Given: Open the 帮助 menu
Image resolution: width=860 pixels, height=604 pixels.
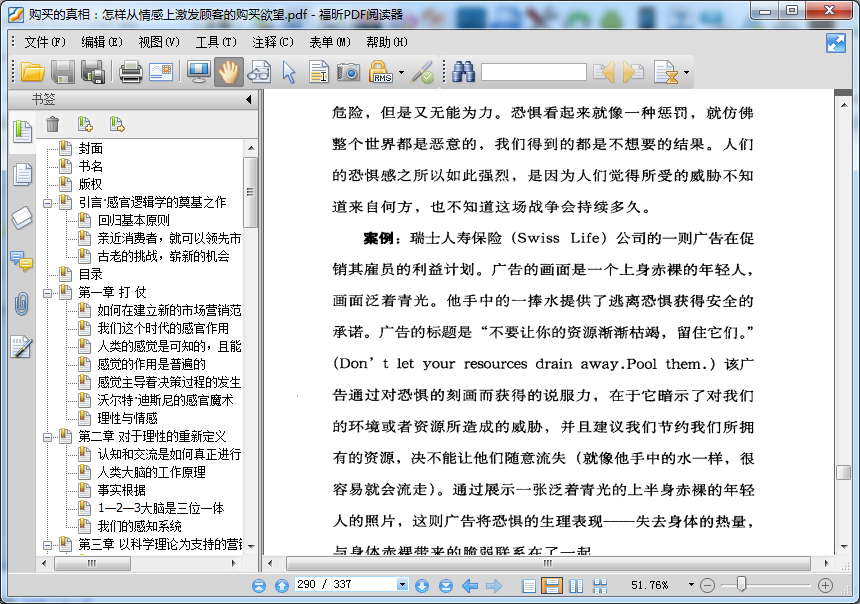Looking at the screenshot, I should 387,42.
